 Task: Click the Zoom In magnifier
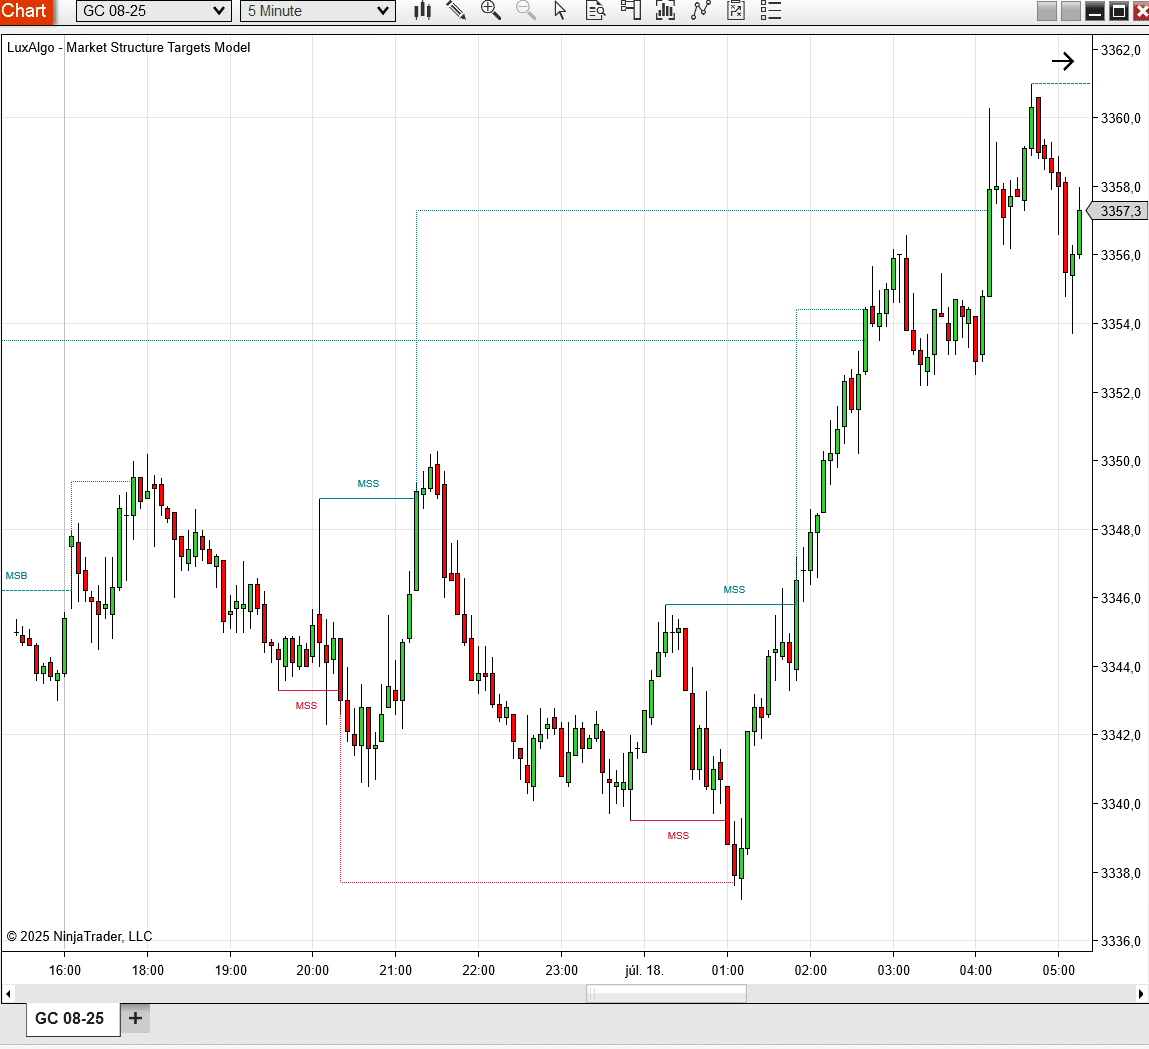[x=490, y=11]
